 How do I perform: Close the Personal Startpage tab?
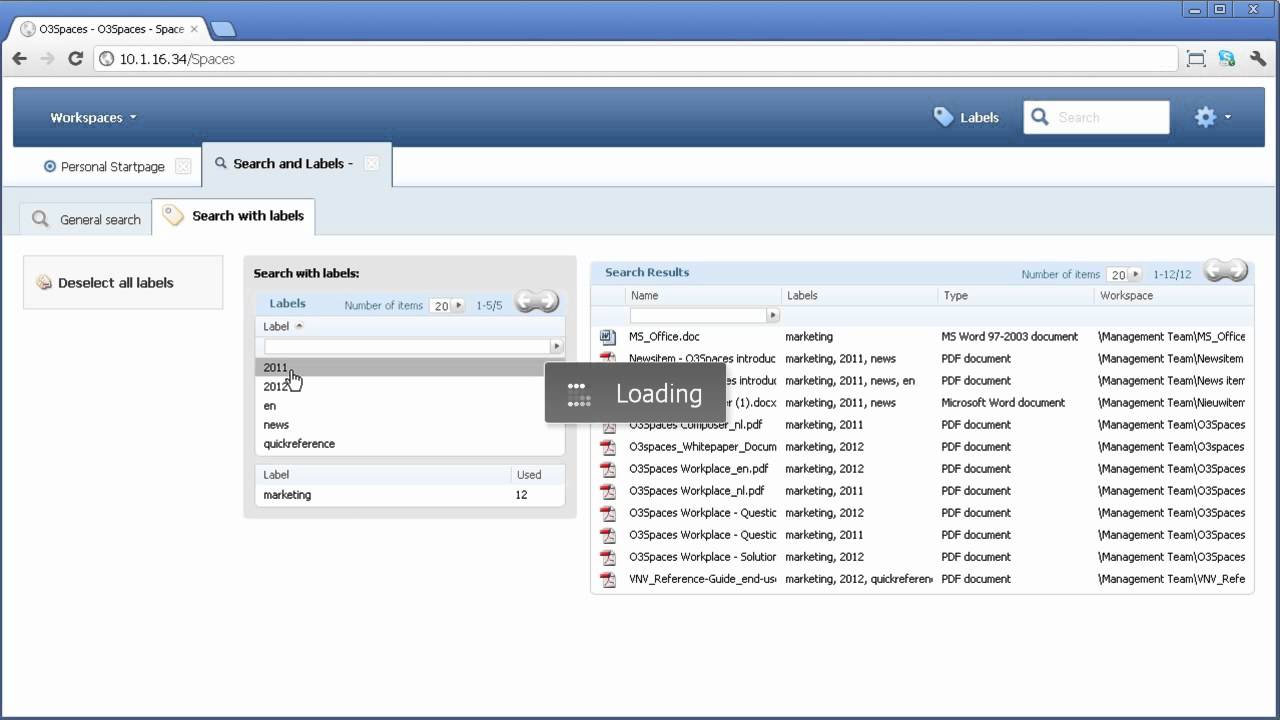183,166
